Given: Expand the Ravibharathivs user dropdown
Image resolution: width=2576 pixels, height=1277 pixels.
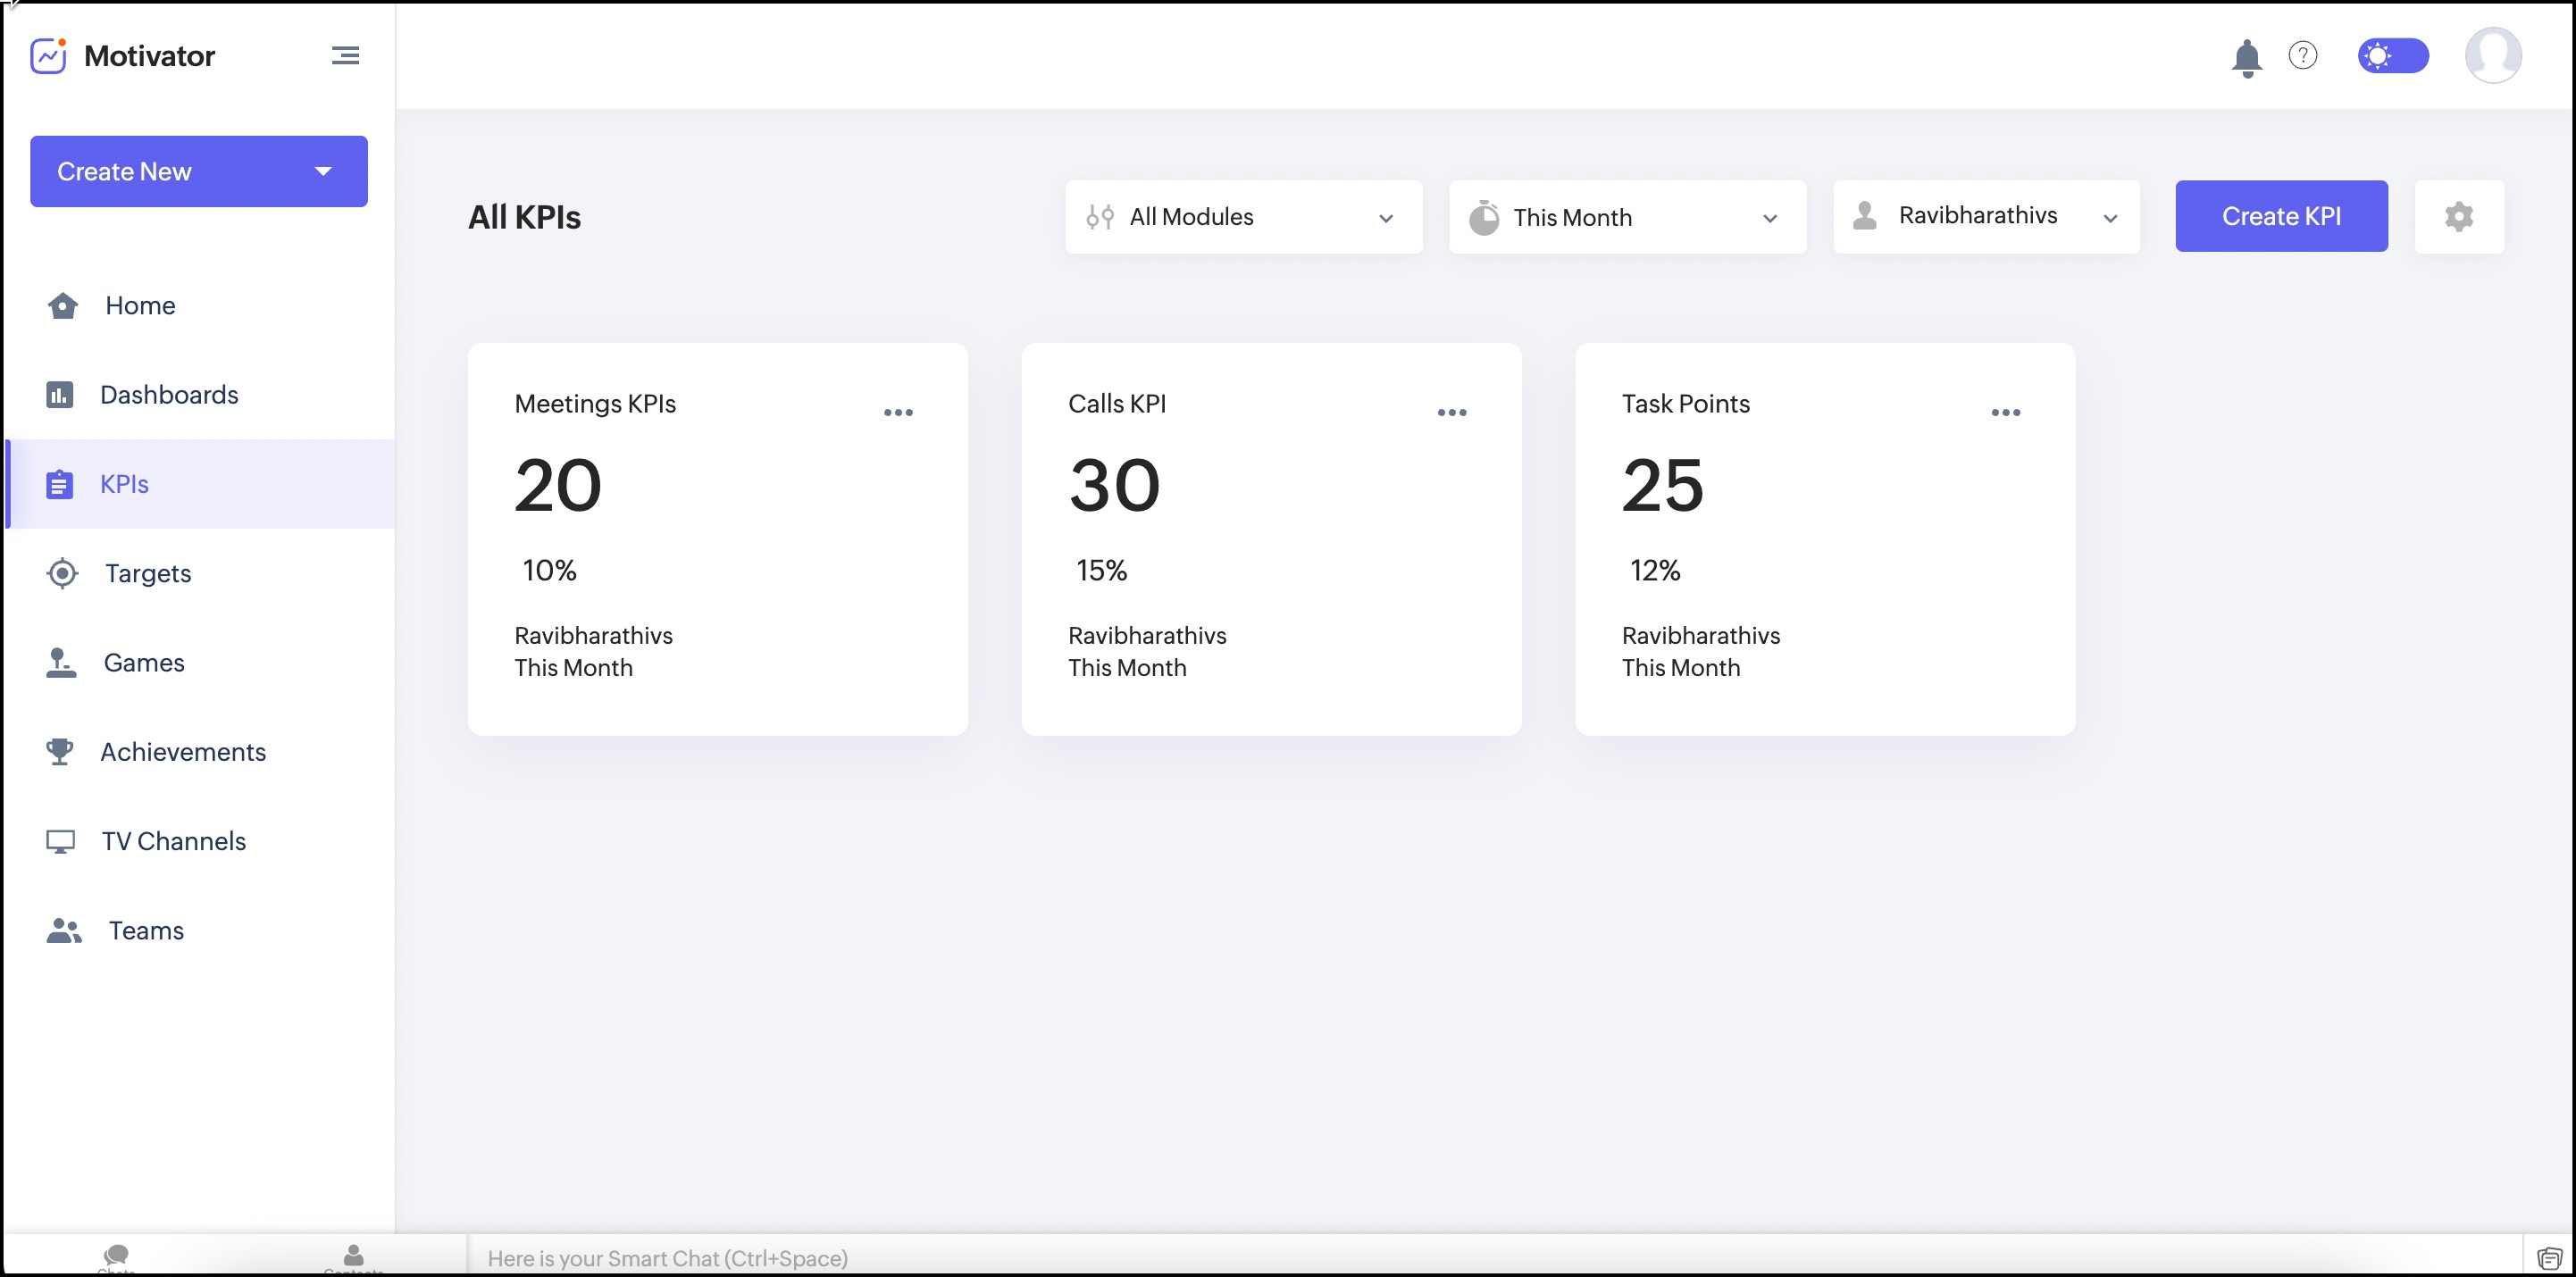Looking at the screenshot, I should click(1985, 216).
